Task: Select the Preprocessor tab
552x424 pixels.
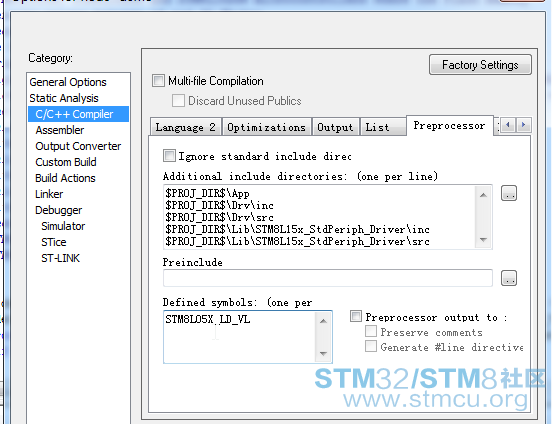Action: 450,126
